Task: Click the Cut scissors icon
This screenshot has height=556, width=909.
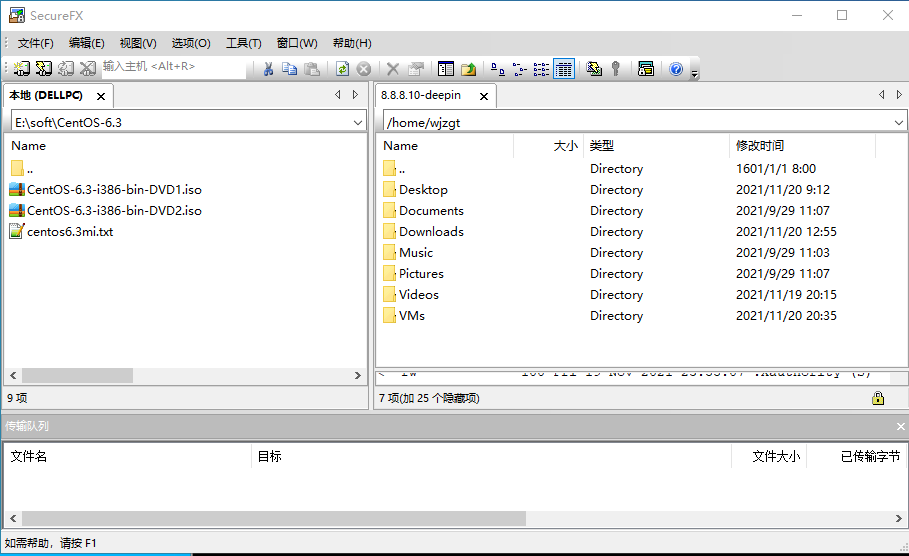Action: tap(268, 69)
